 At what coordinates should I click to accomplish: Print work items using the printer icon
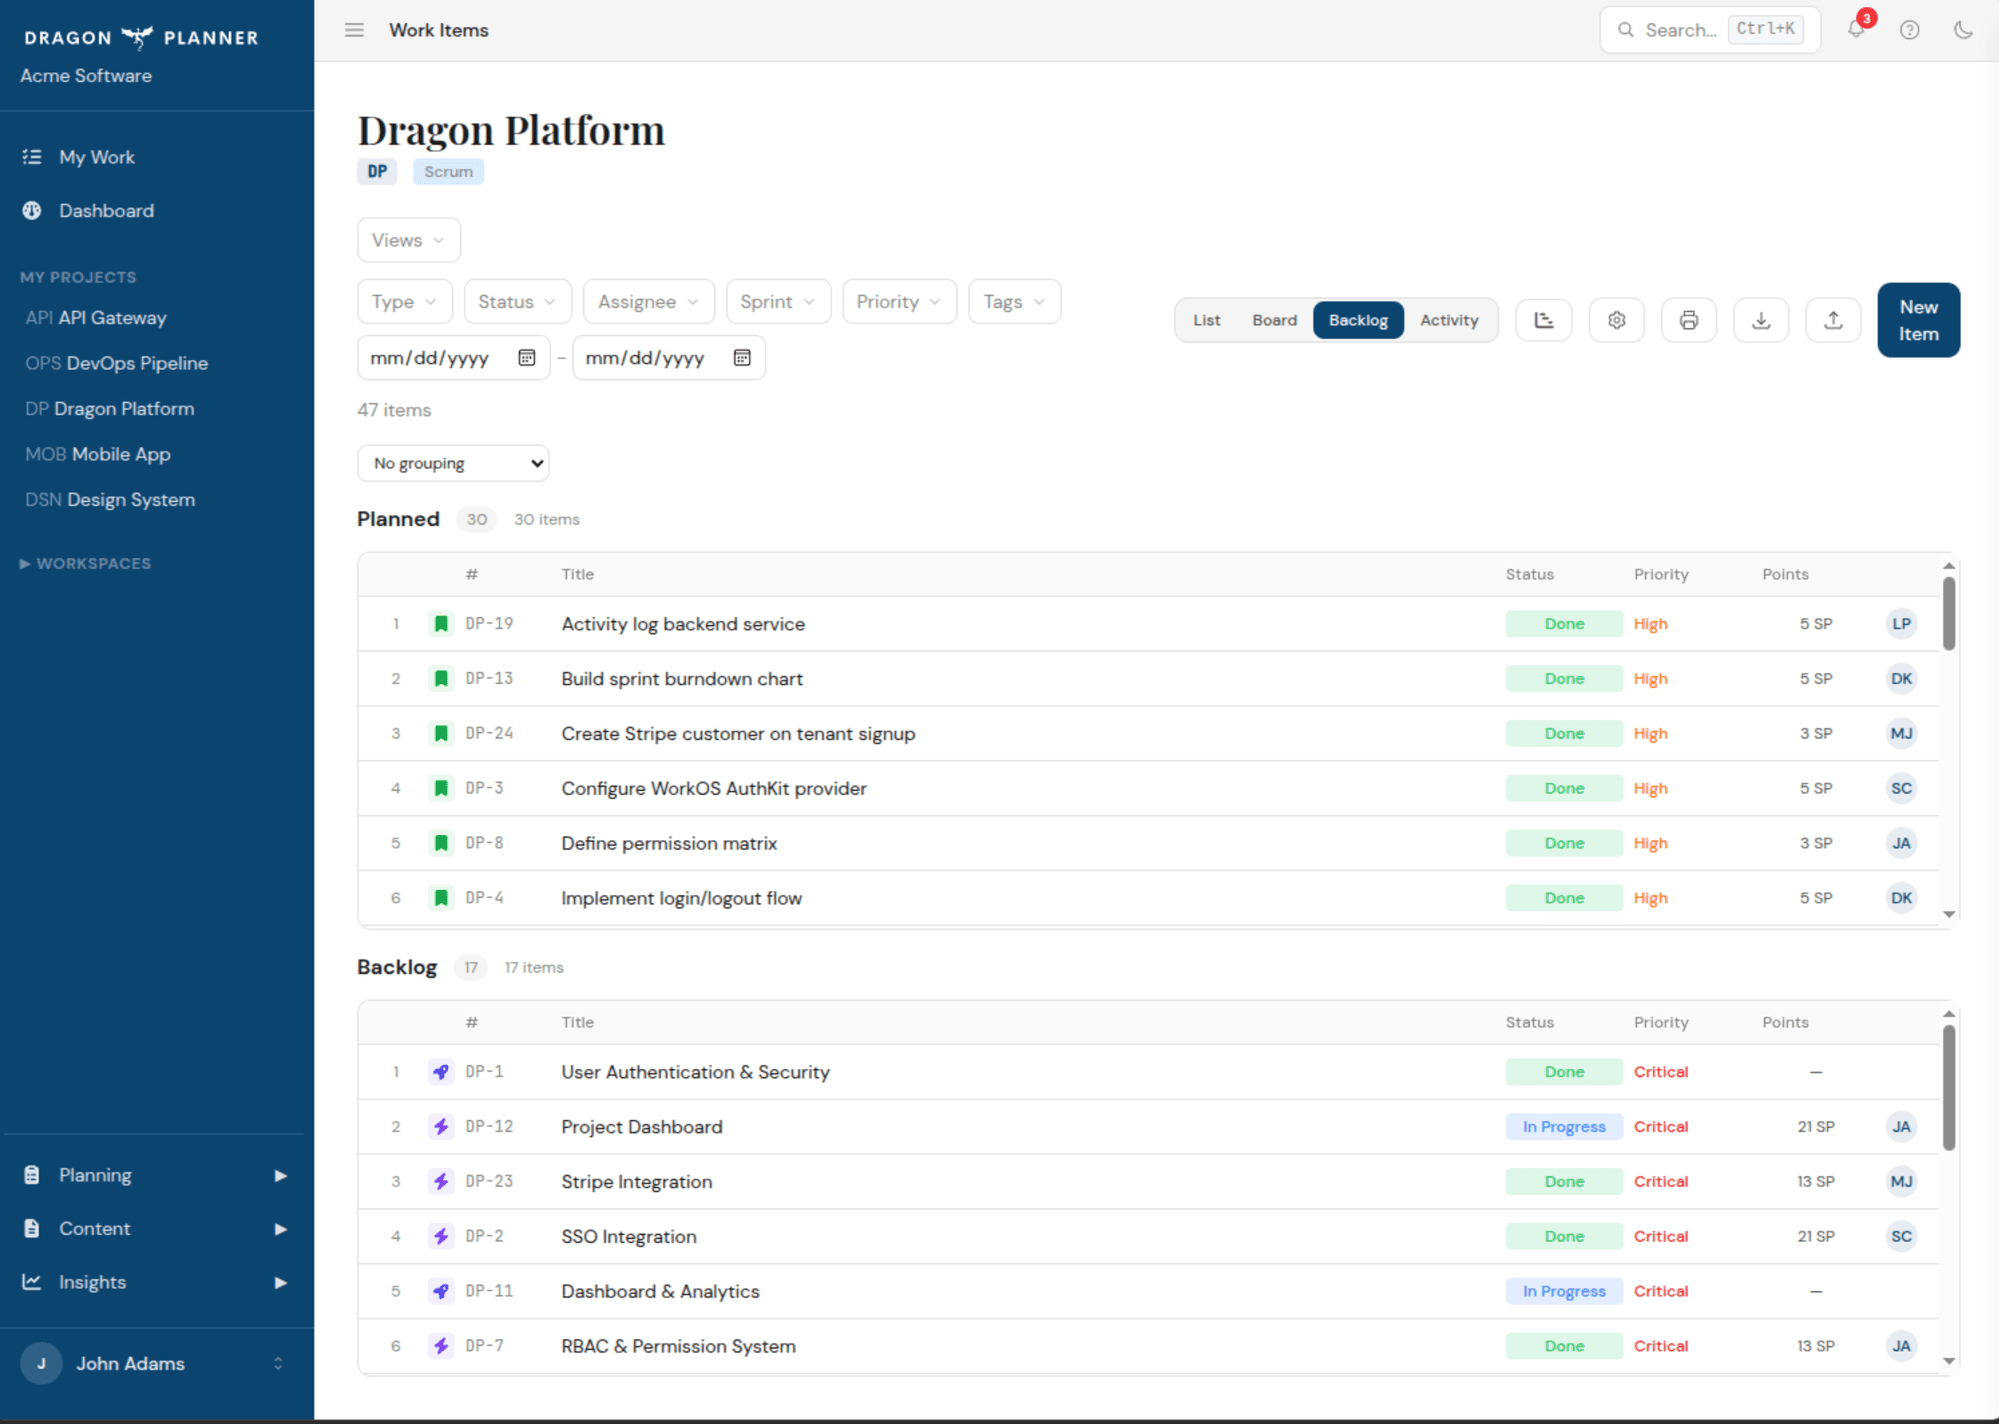tap(1689, 320)
